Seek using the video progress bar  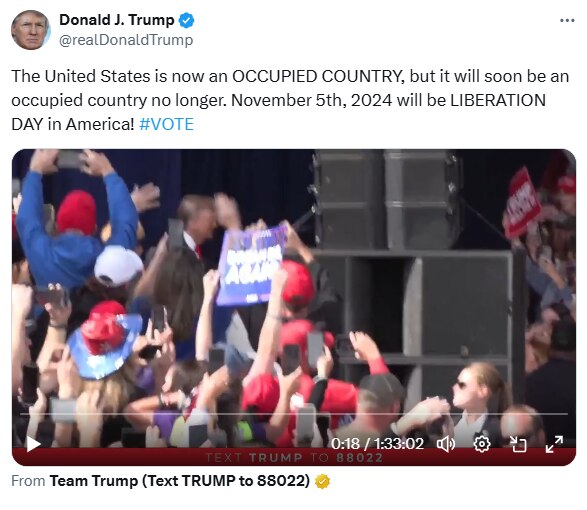pyautogui.click(x=294, y=414)
